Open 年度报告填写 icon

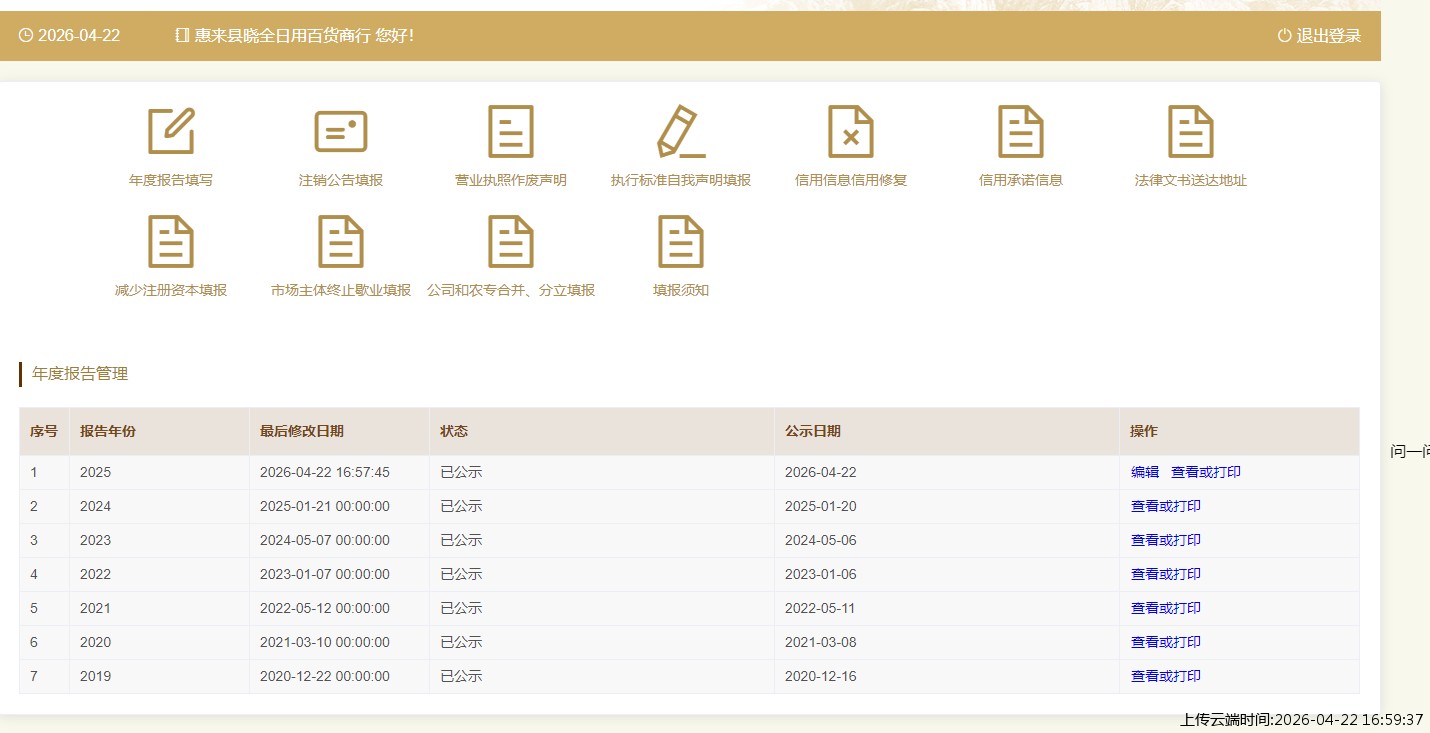click(x=171, y=132)
